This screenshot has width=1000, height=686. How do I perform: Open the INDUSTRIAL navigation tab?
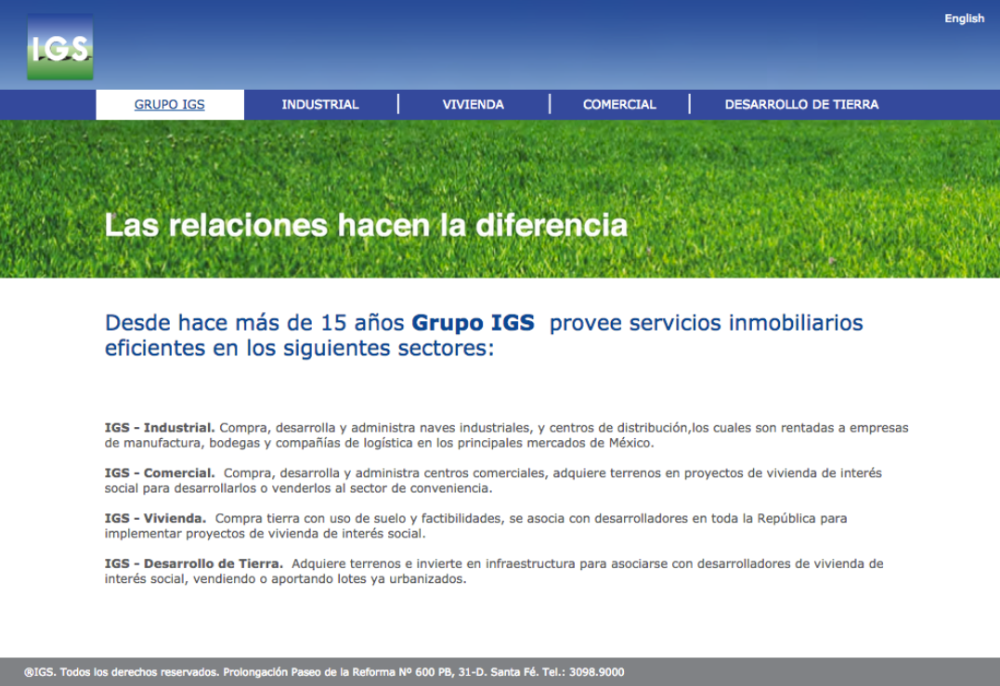point(320,105)
